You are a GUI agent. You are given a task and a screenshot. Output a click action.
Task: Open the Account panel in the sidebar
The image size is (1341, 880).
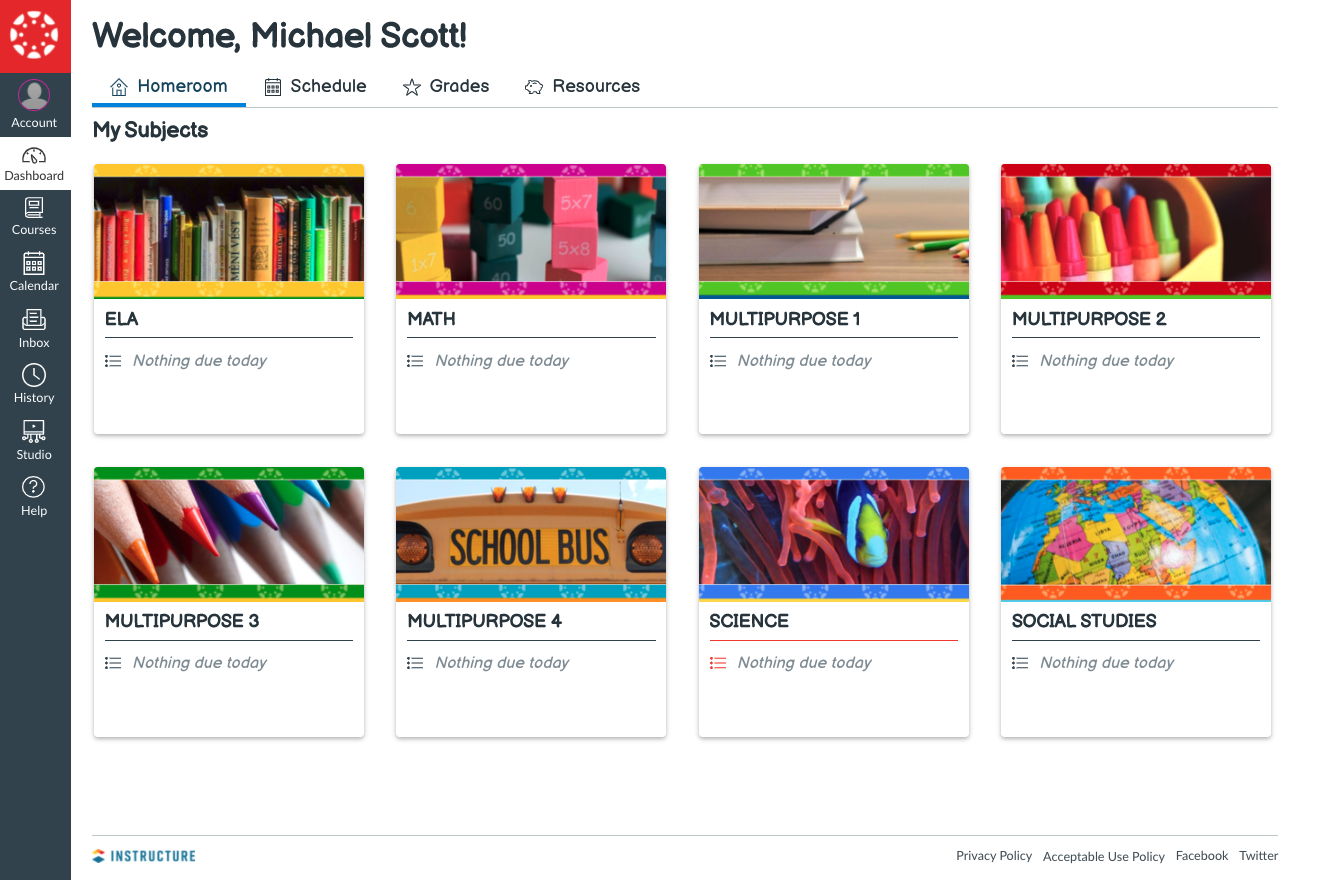(x=34, y=105)
